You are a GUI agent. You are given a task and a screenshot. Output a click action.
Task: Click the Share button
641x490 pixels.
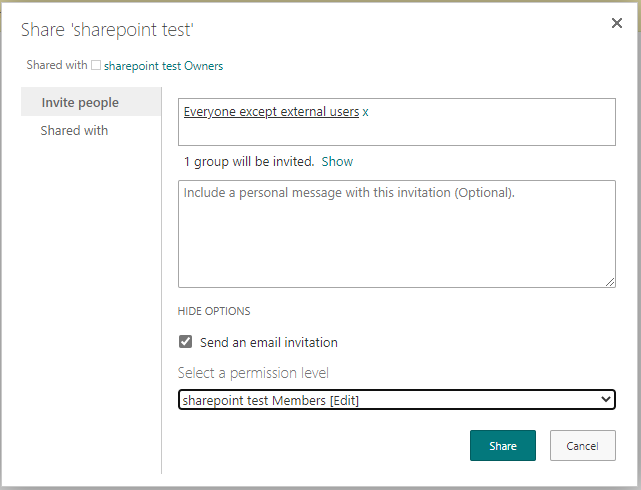503,445
